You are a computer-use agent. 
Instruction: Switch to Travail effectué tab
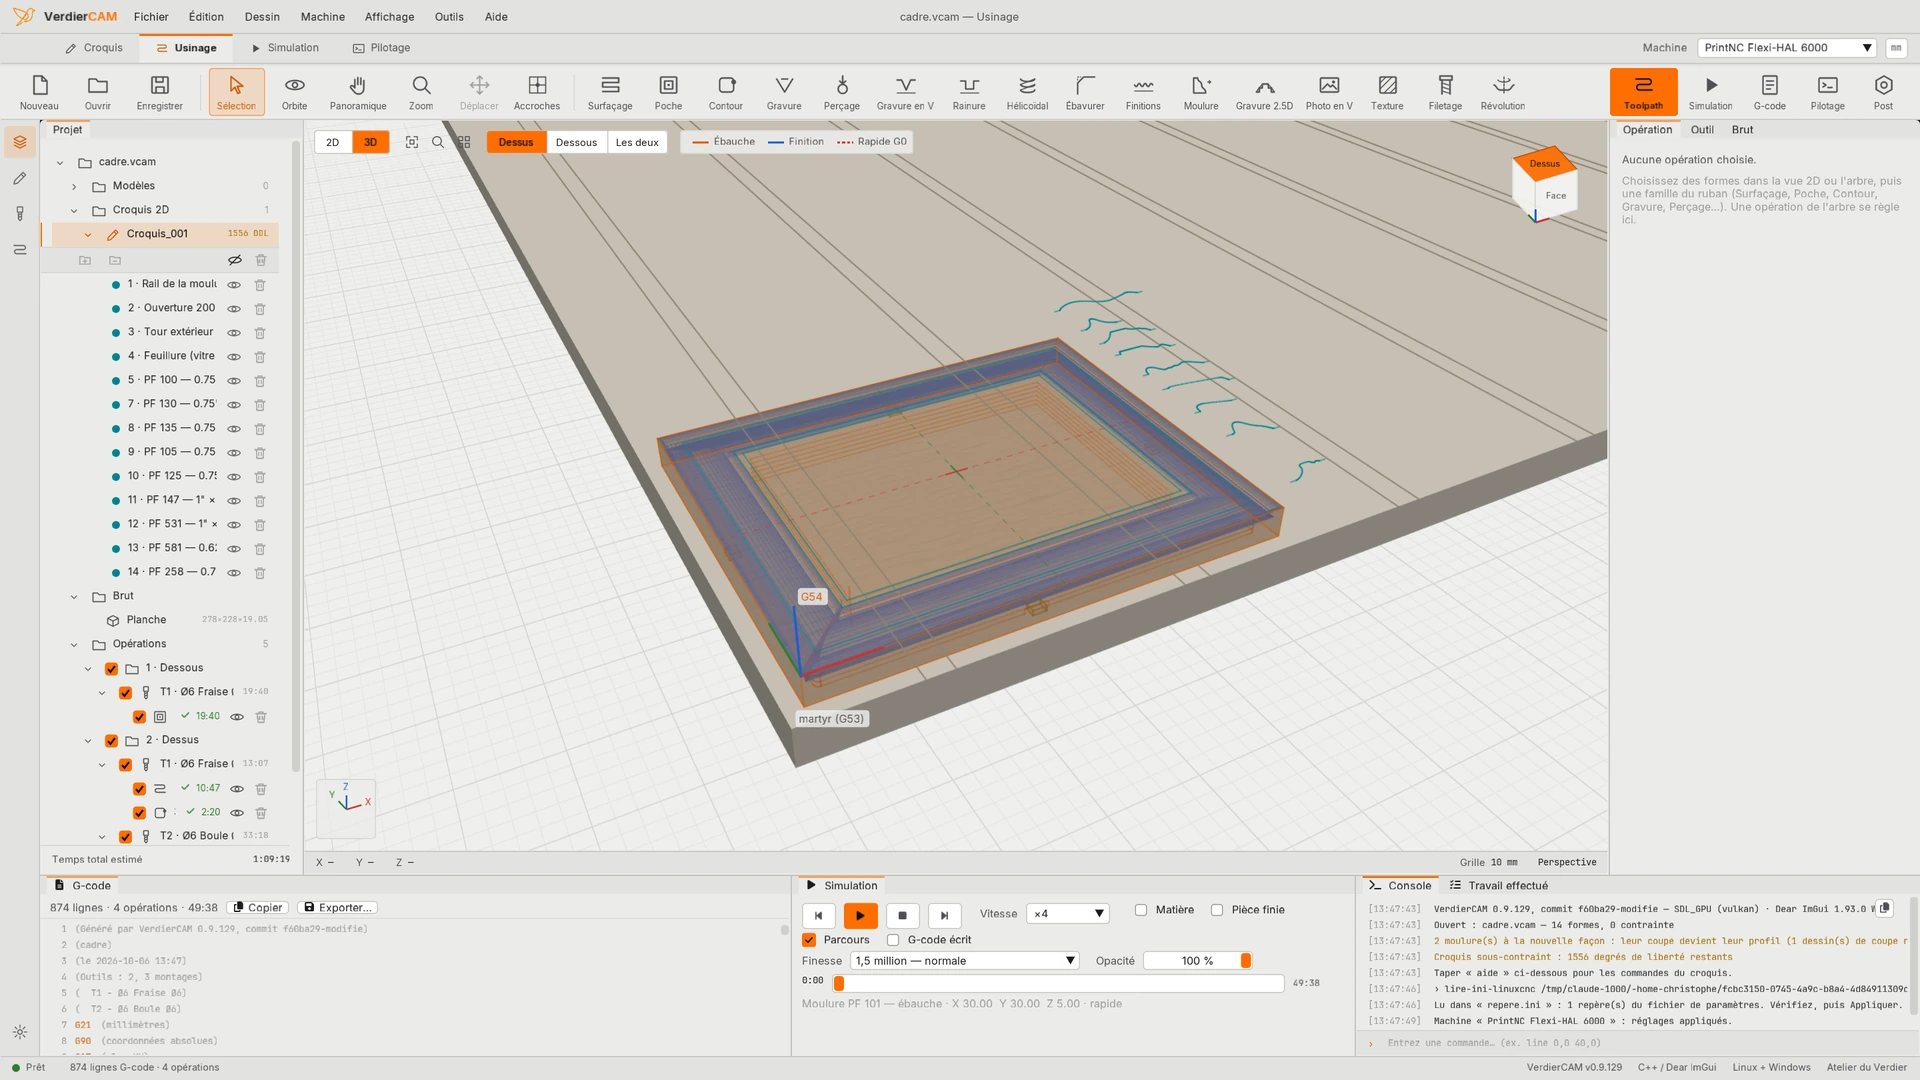(1499, 886)
